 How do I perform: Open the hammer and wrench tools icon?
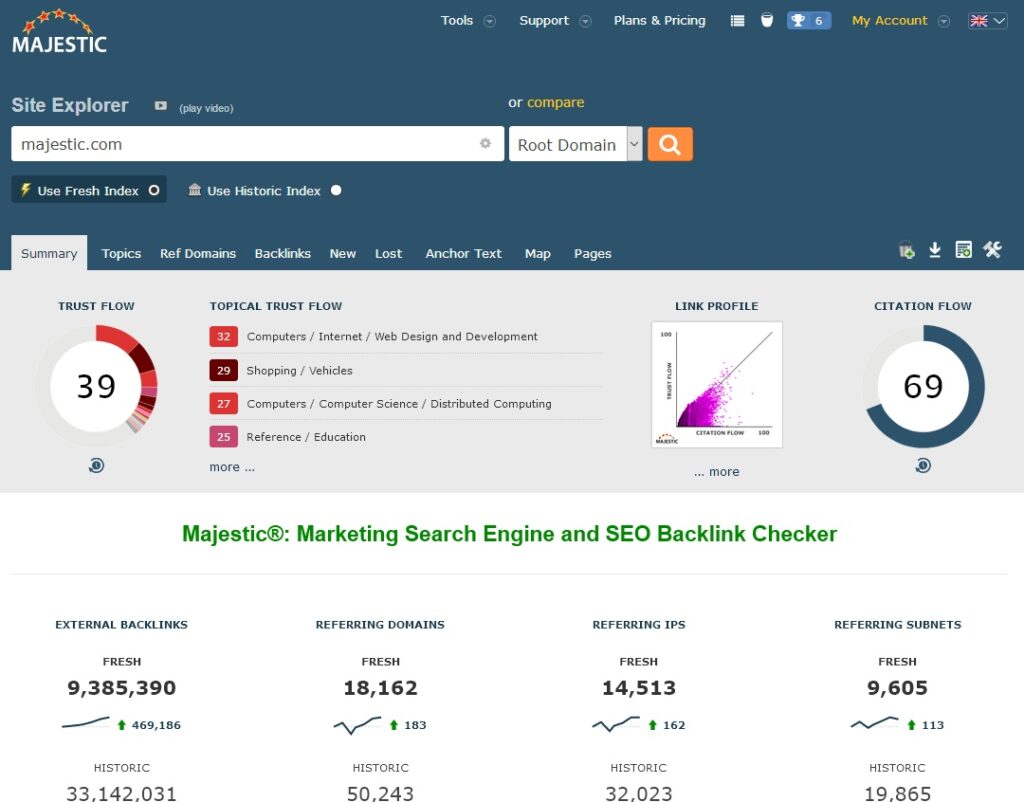tap(993, 249)
